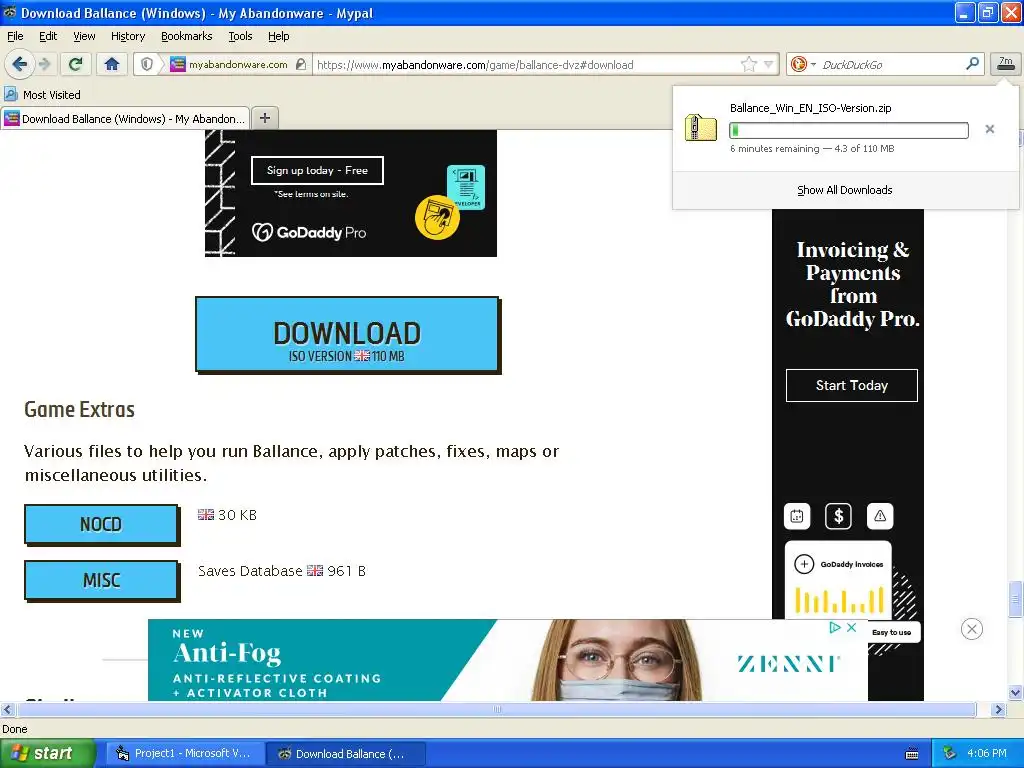Toggle the downloads button showing 7m
Screen dimensions: 1024x768
1006,63
